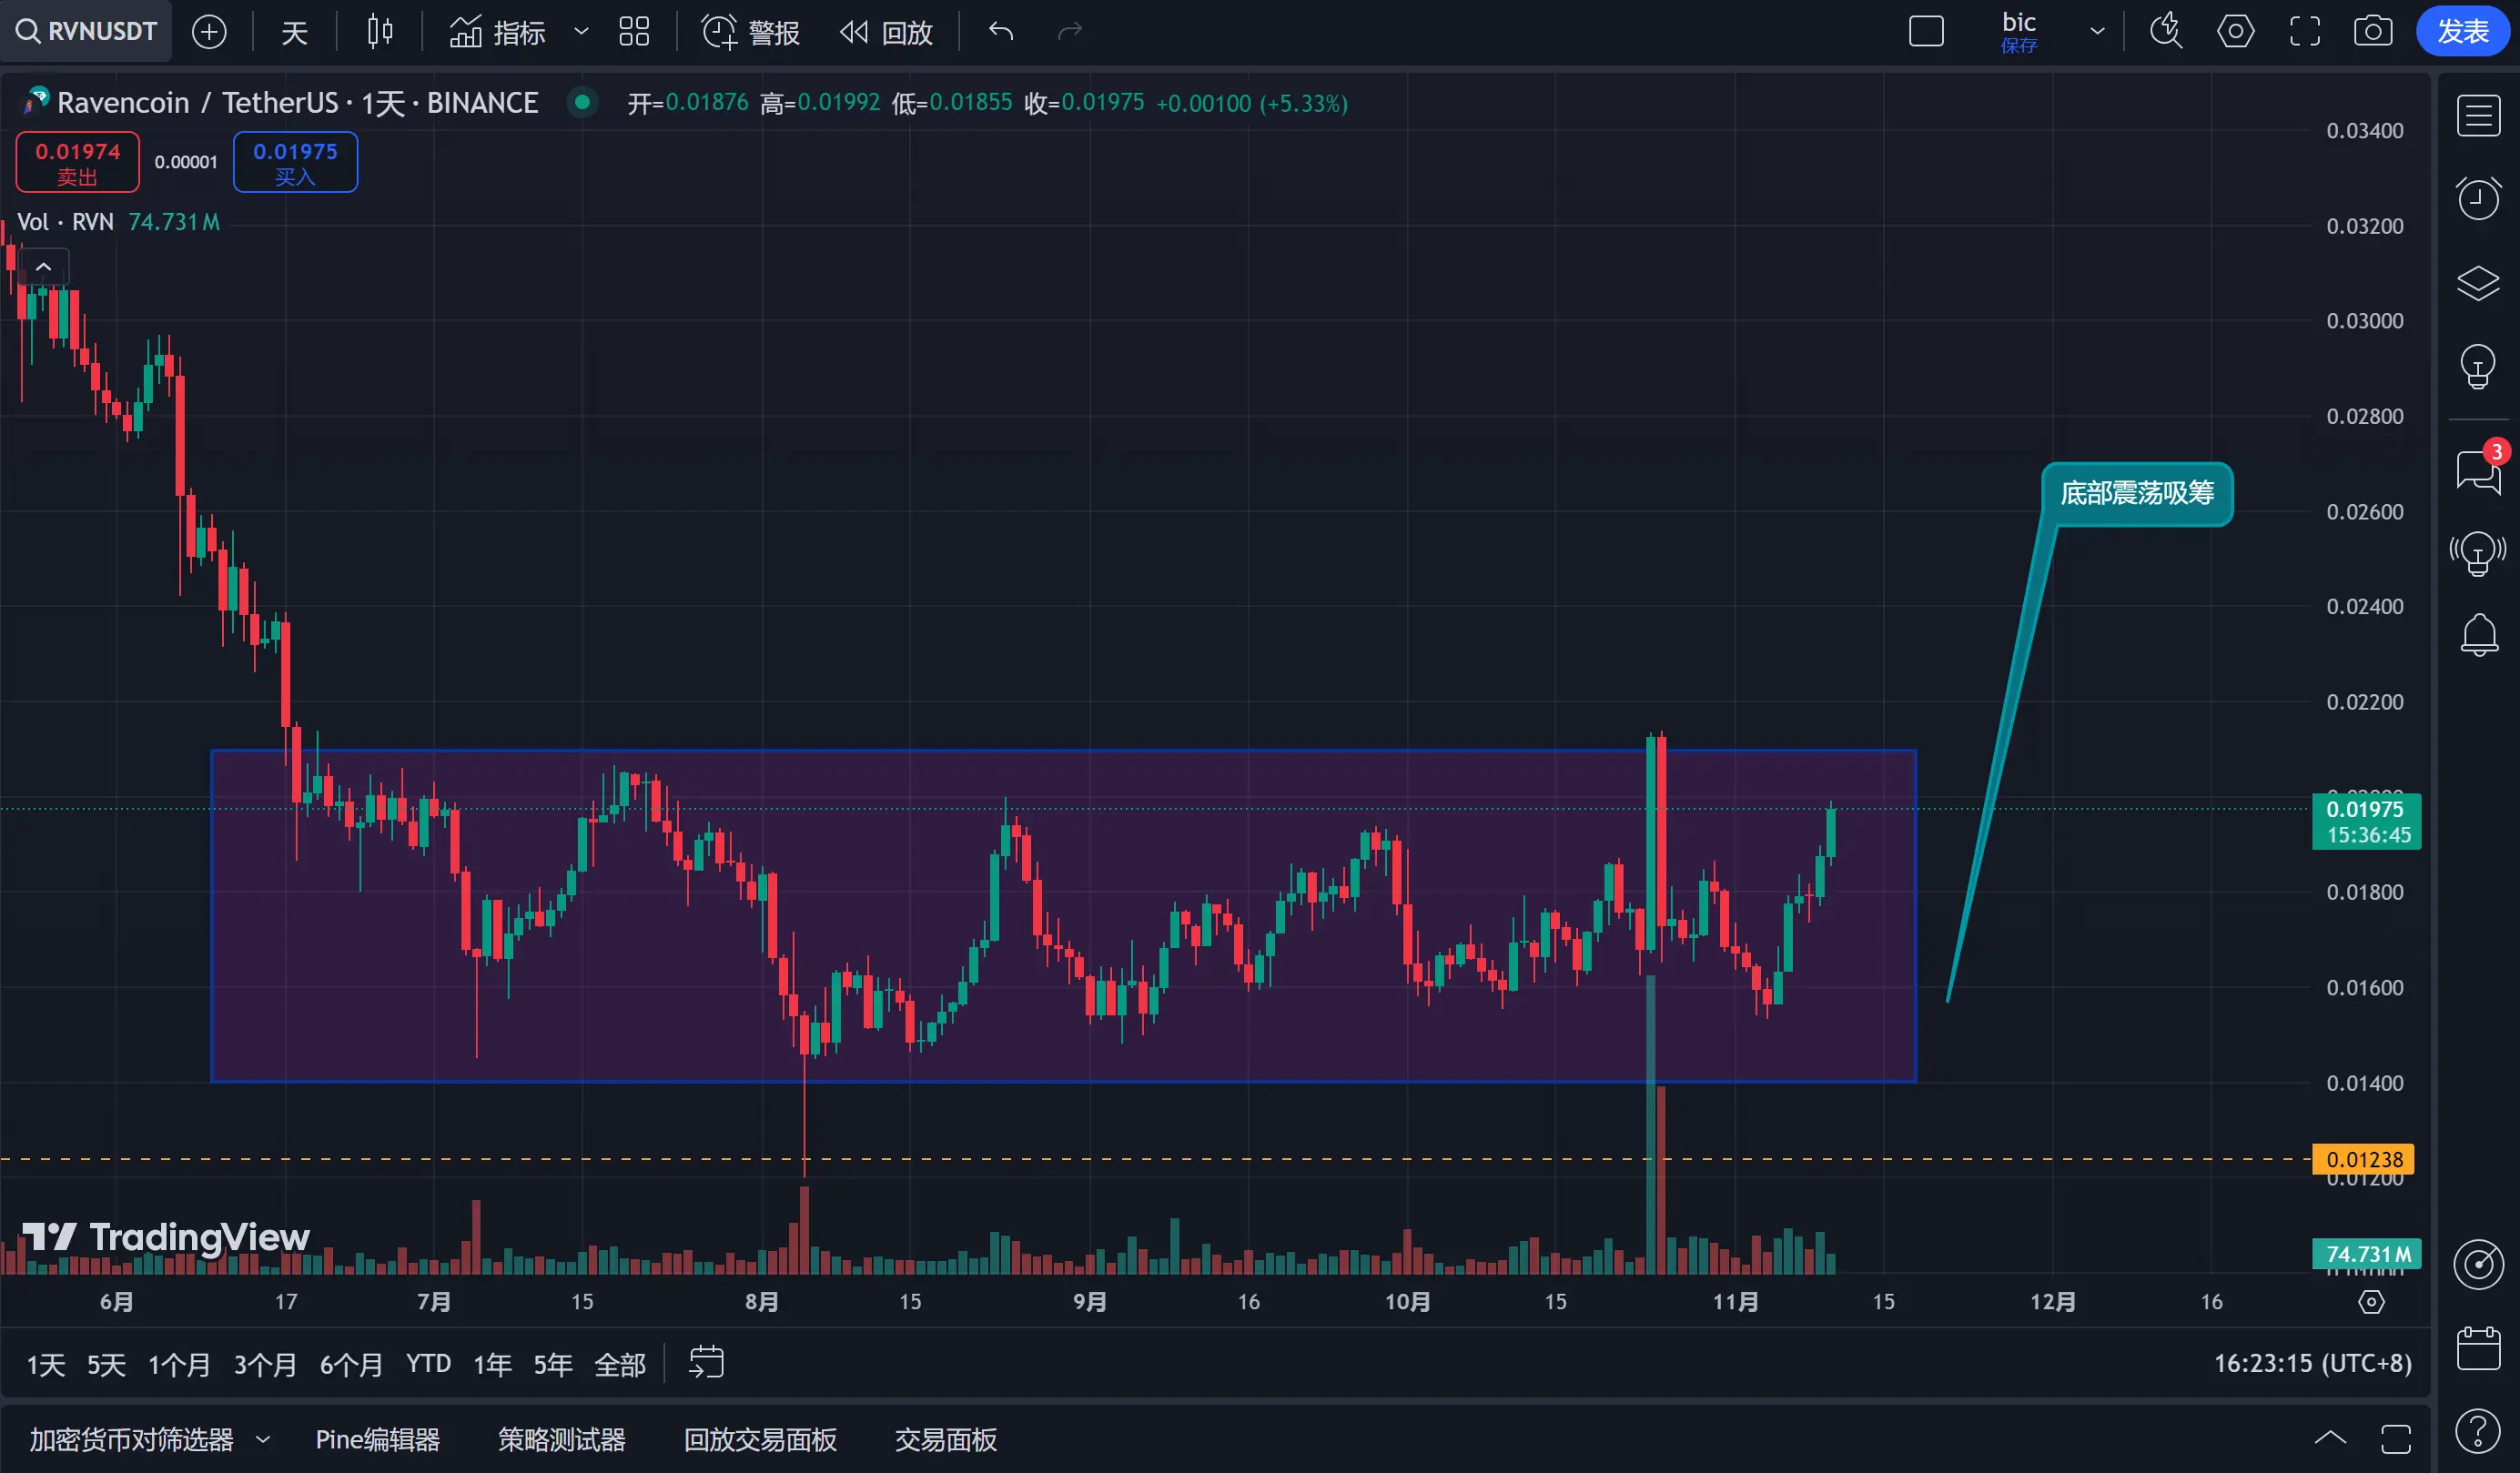The width and height of the screenshot is (2520, 1473).
Task: Enter fullscreen mode icon
Action: [2304, 32]
